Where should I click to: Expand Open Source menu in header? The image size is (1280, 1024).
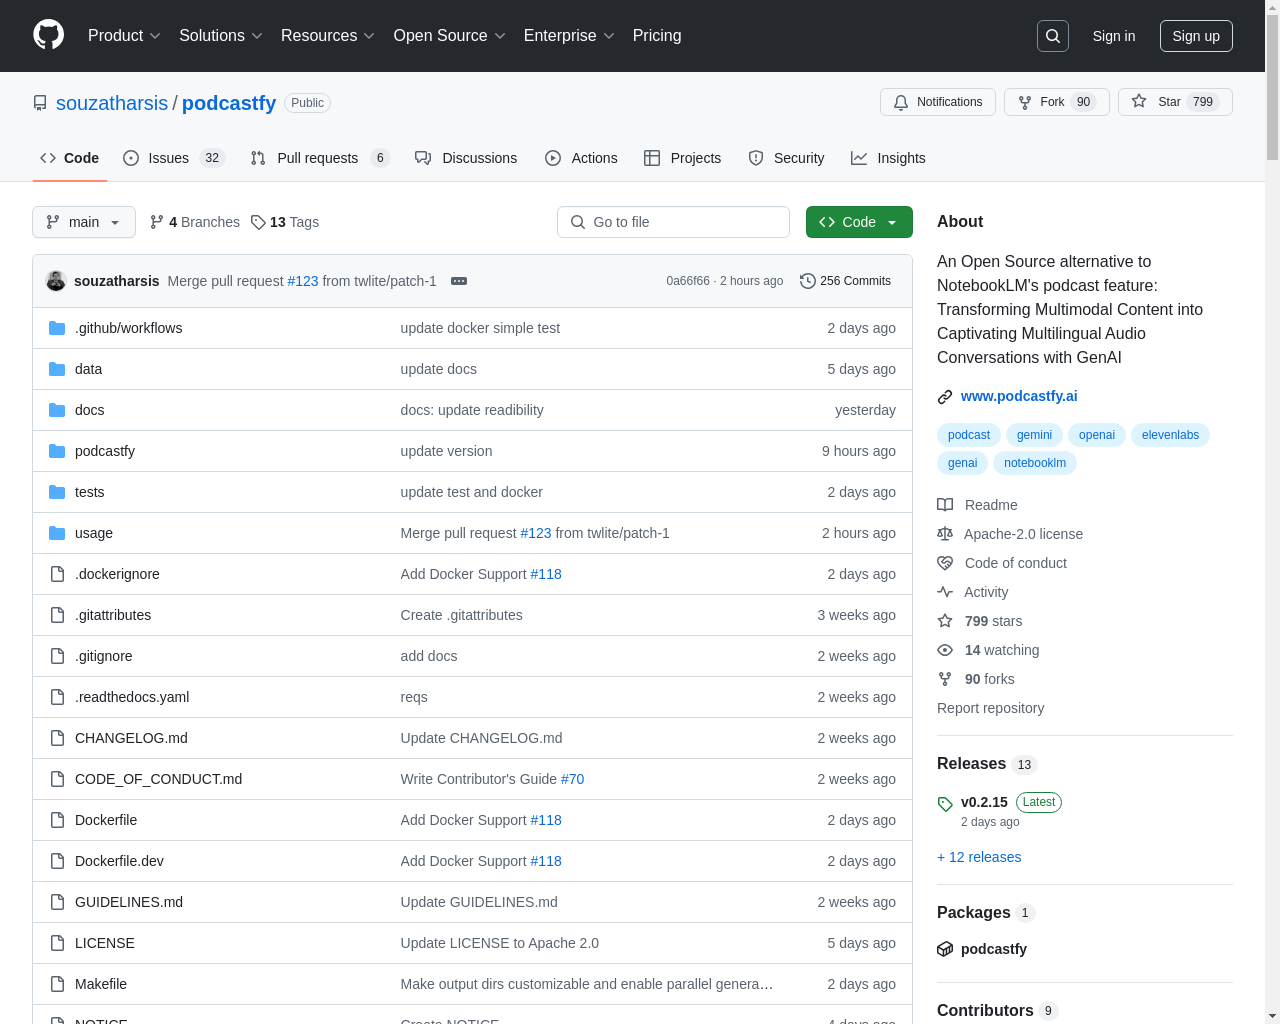tap(450, 36)
